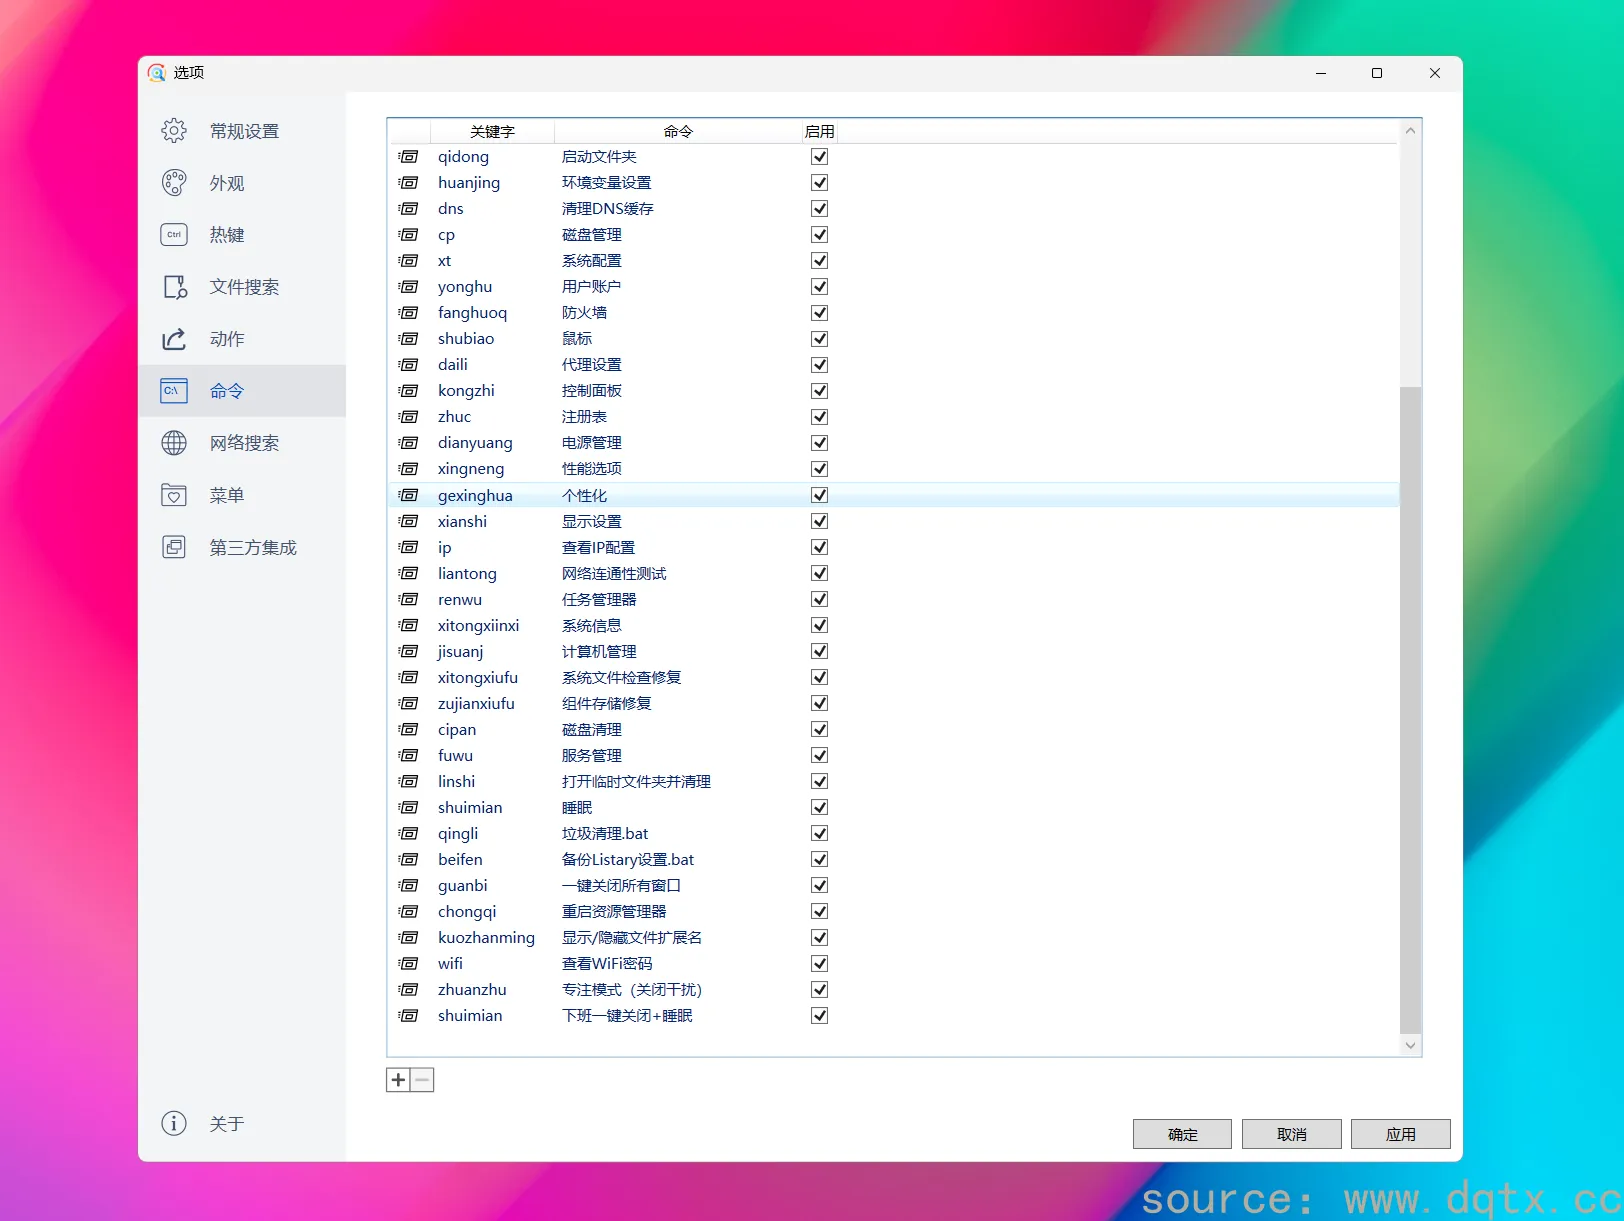Disable the dns command checkbox
This screenshot has width=1624, height=1221.
(819, 209)
